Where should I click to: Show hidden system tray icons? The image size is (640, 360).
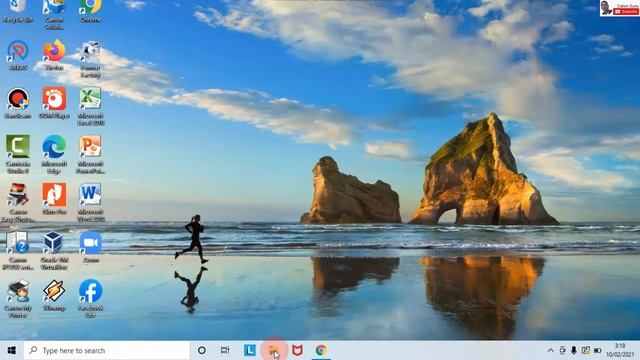[551, 350]
